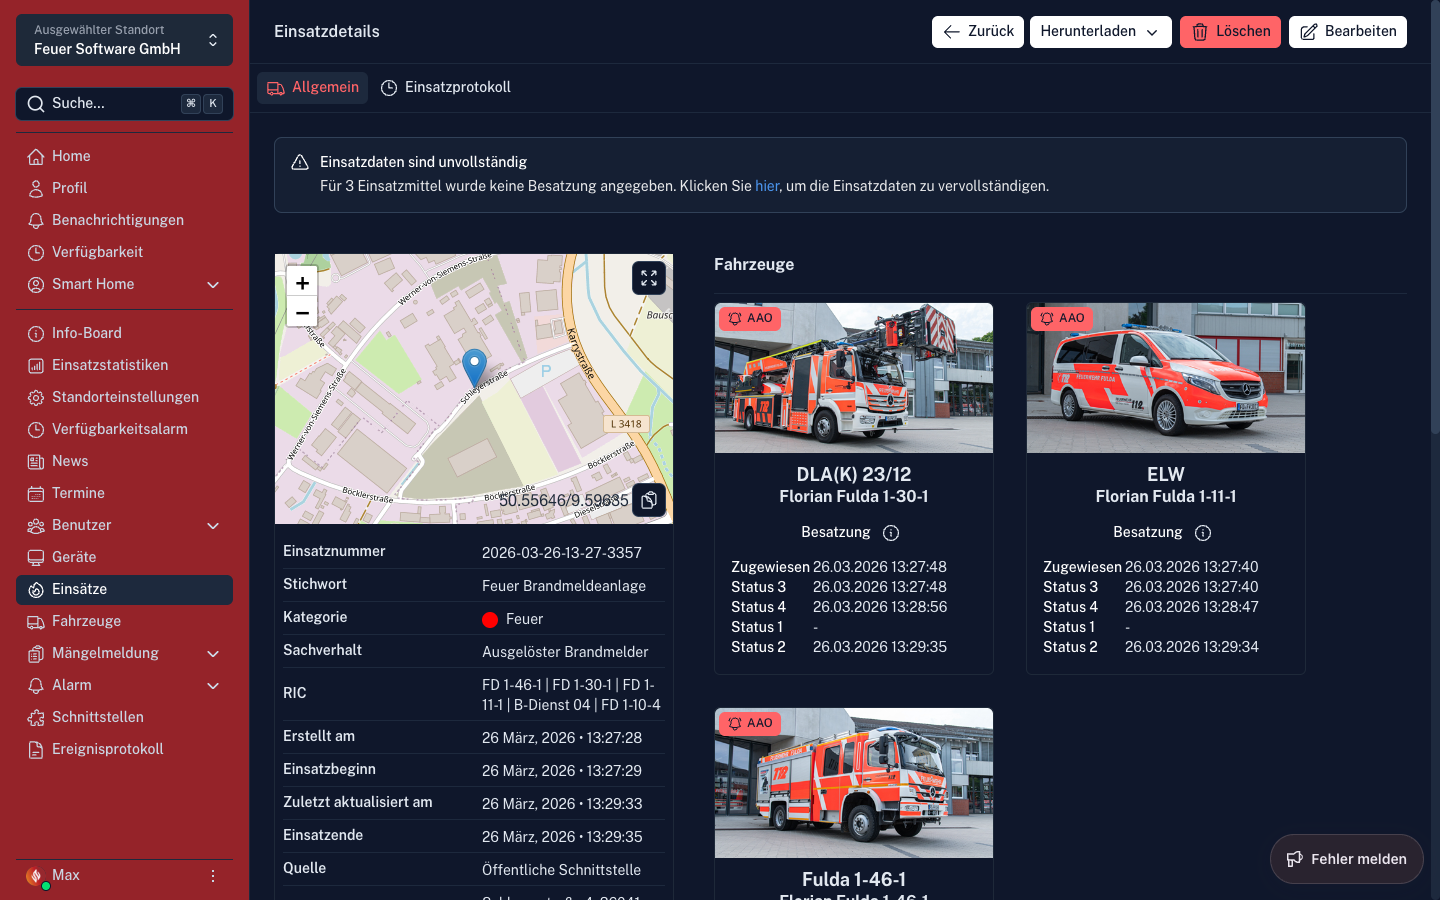The height and width of the screenshot is (900, 1440).
Task: Click the Ereignisprotokoll document icon
Action: point(36,749)
